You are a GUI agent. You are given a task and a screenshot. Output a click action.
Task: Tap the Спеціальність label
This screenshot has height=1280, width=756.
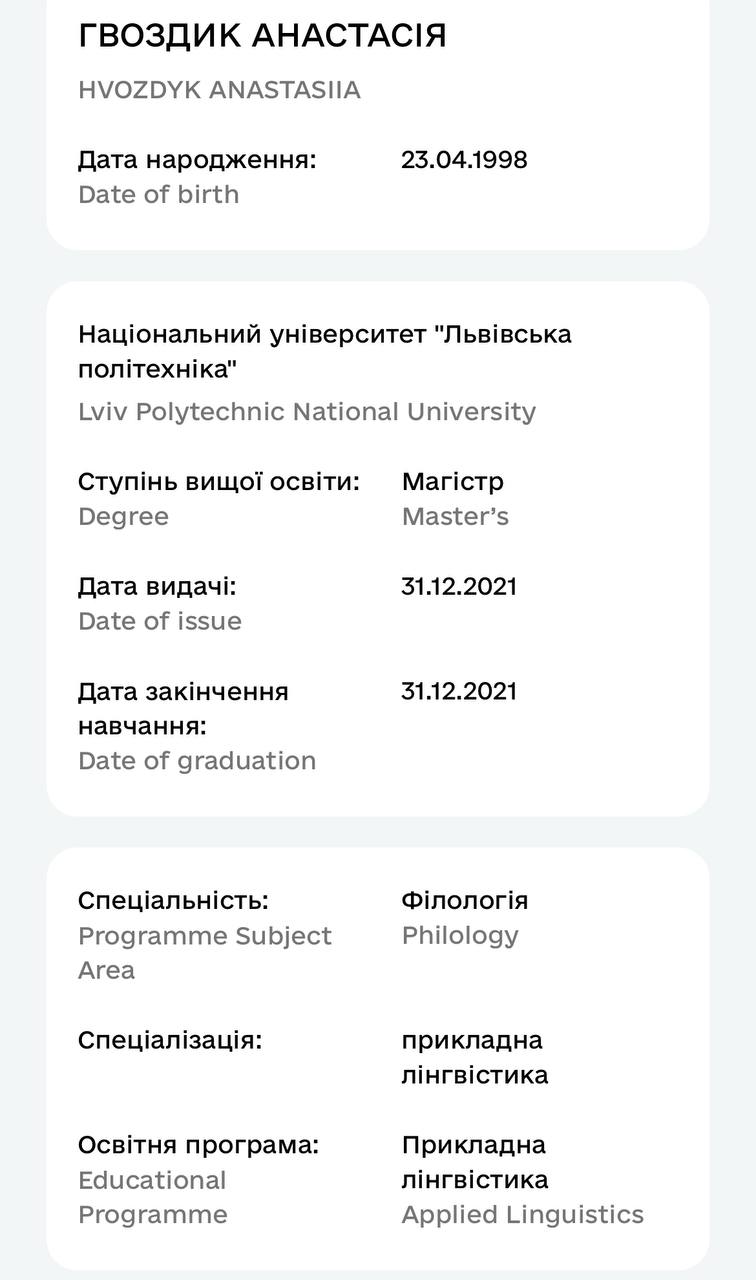point(173,900)
